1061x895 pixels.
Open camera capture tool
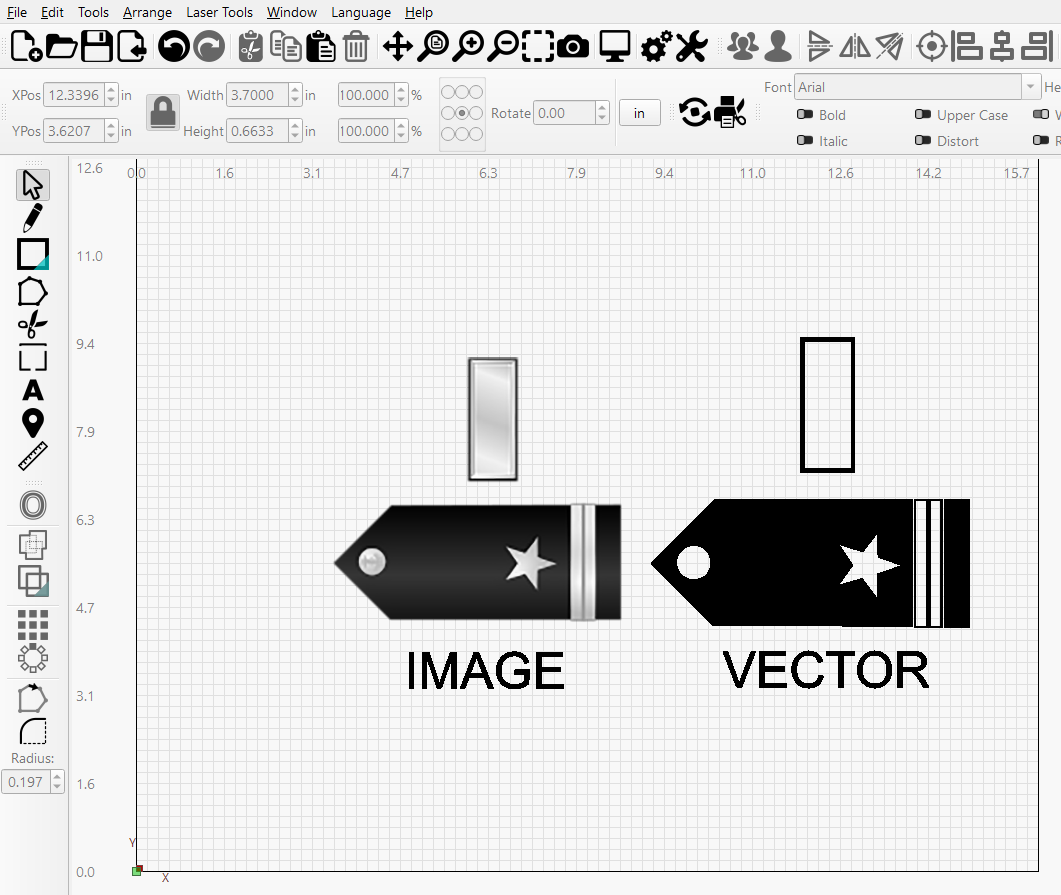coord(573,47)
